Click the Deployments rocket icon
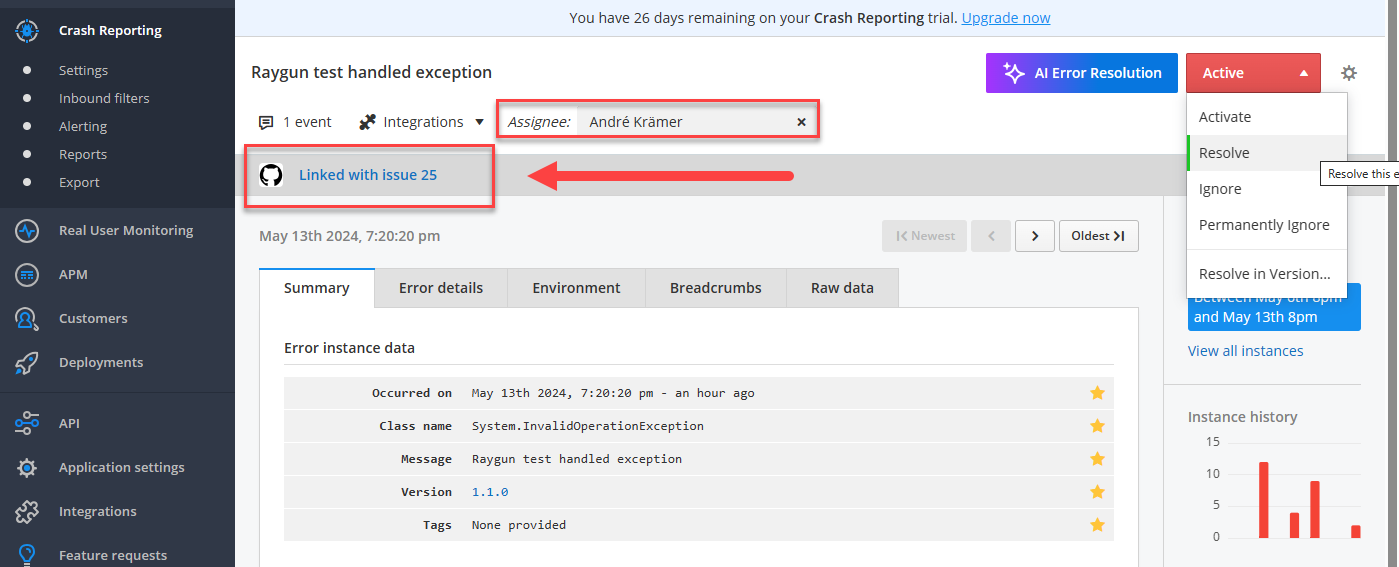1399x567 pixels. (x=27, y=362)
